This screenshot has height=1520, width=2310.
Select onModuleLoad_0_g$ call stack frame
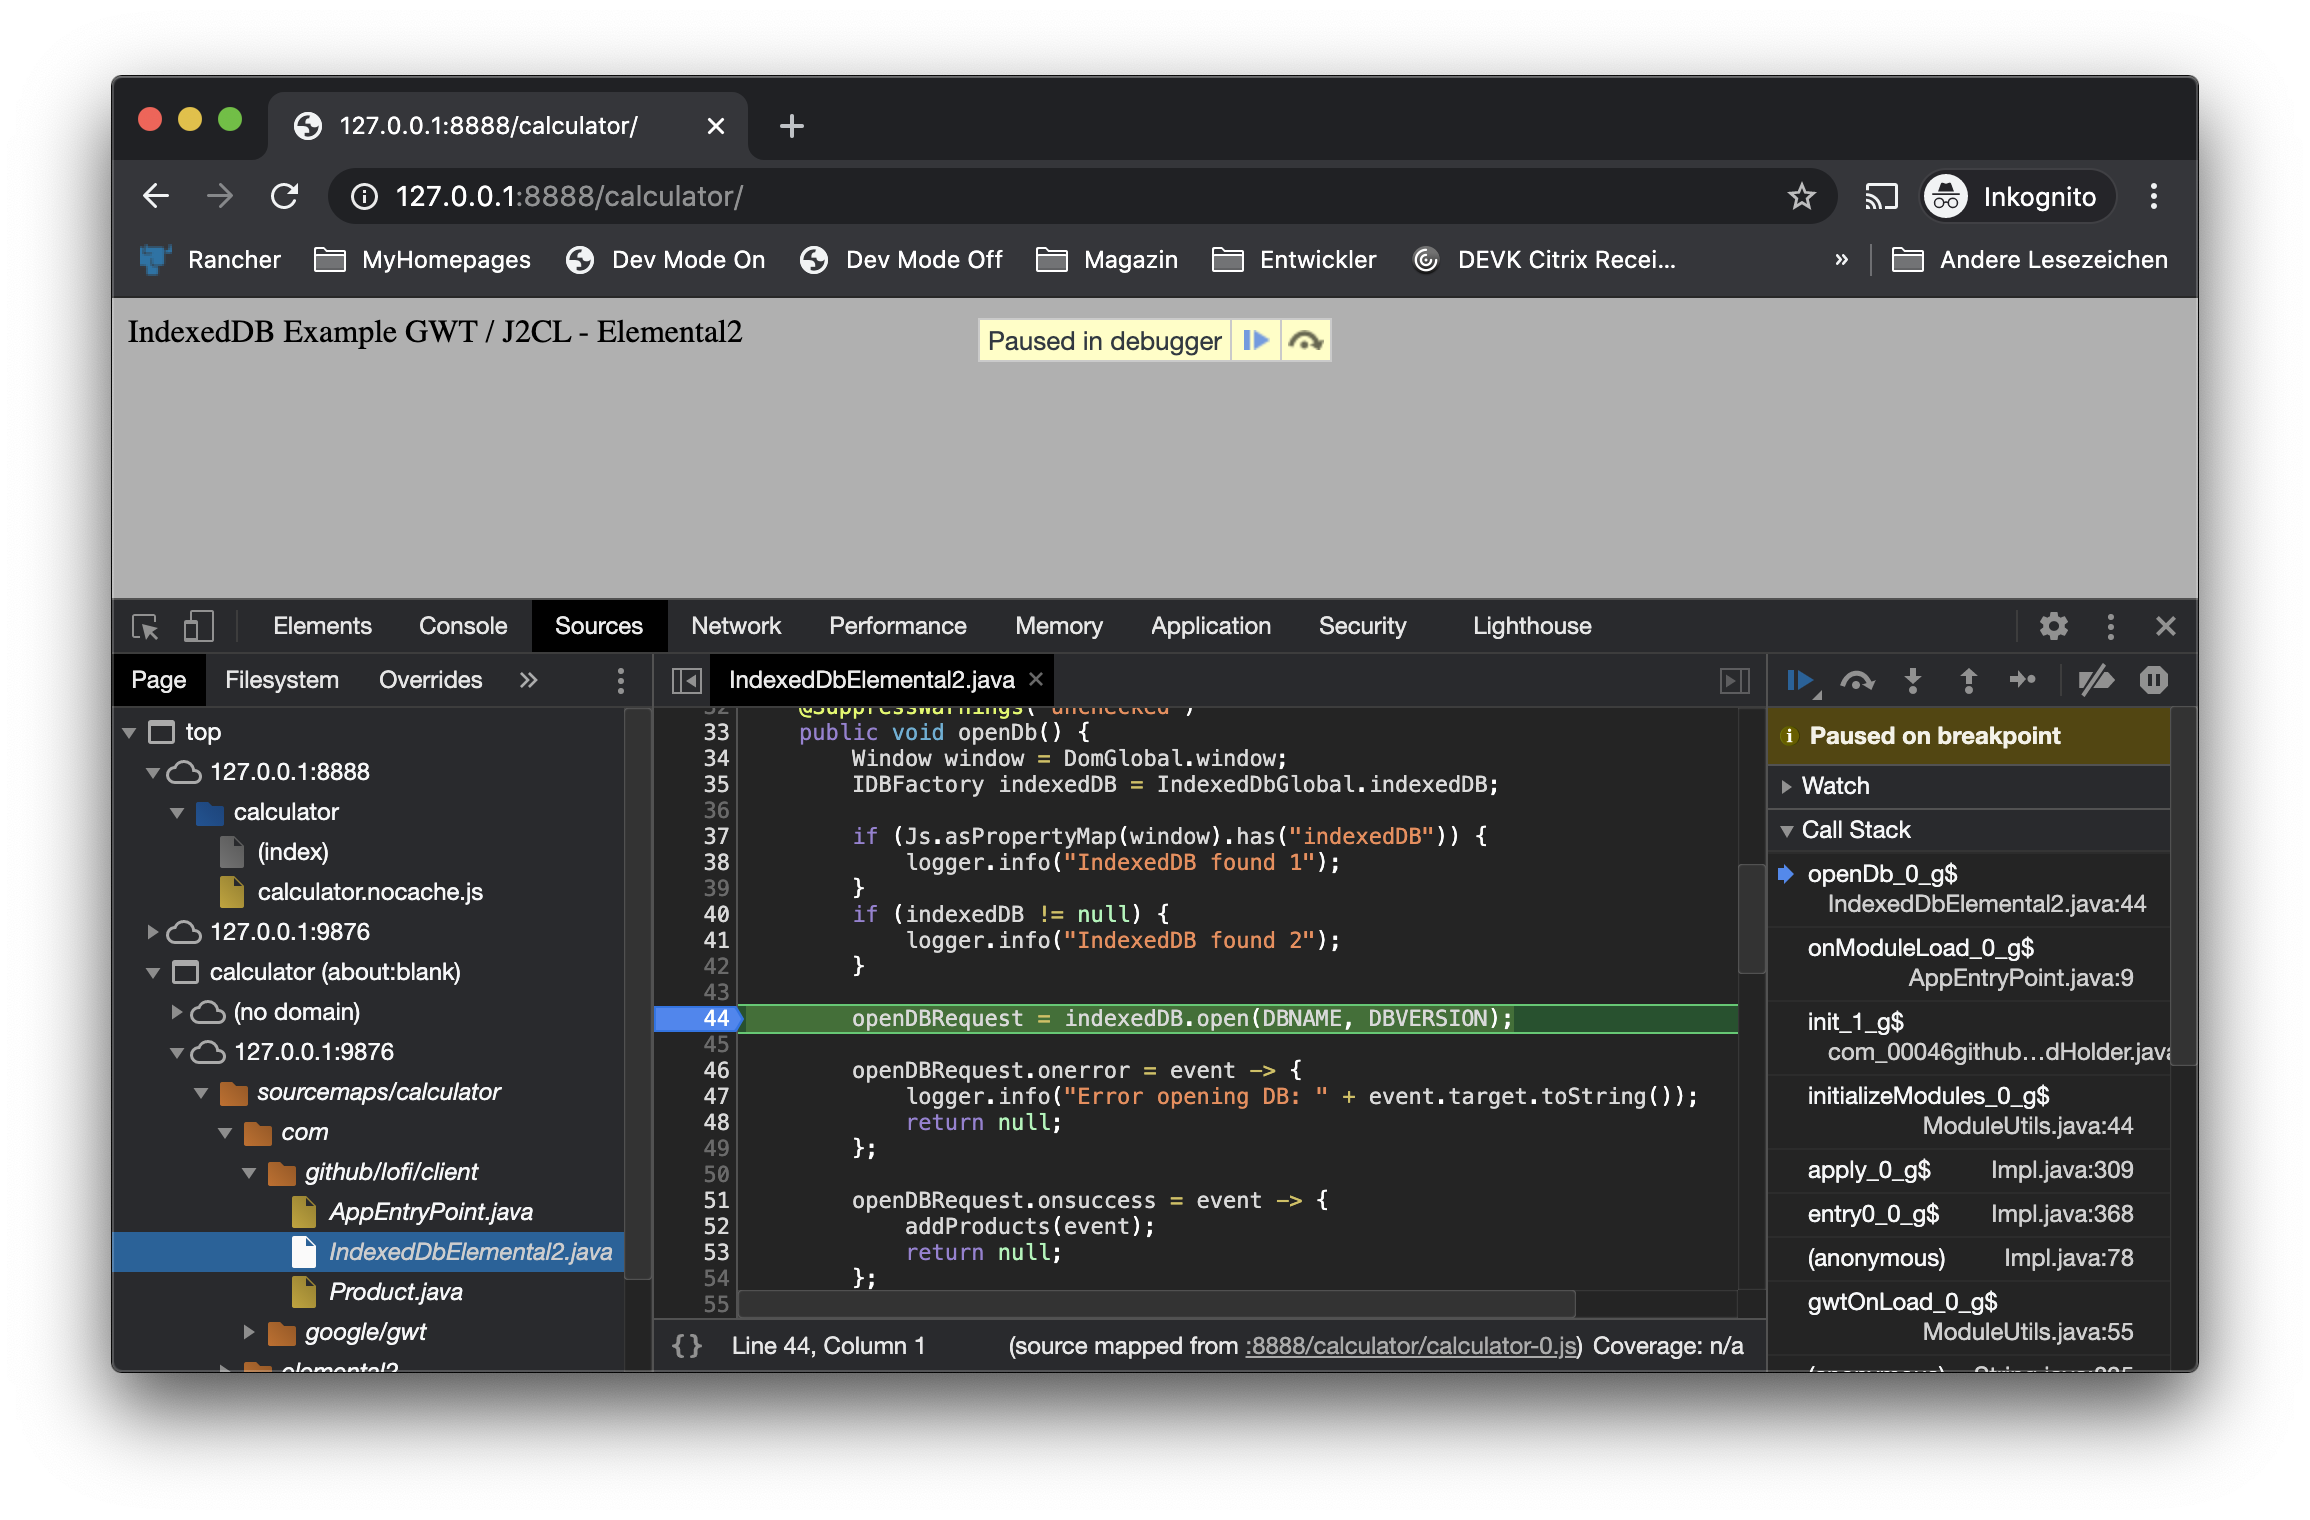point(1920,948)
